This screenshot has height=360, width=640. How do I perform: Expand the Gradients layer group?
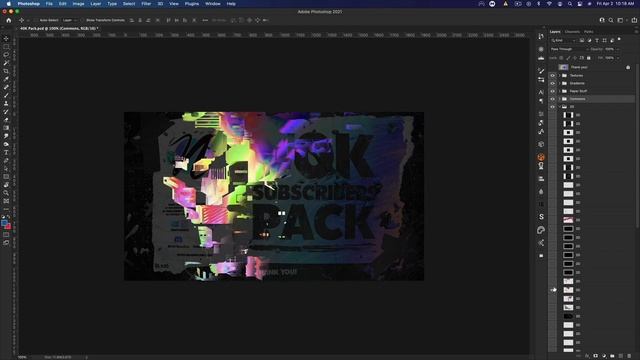coord(560,83)
